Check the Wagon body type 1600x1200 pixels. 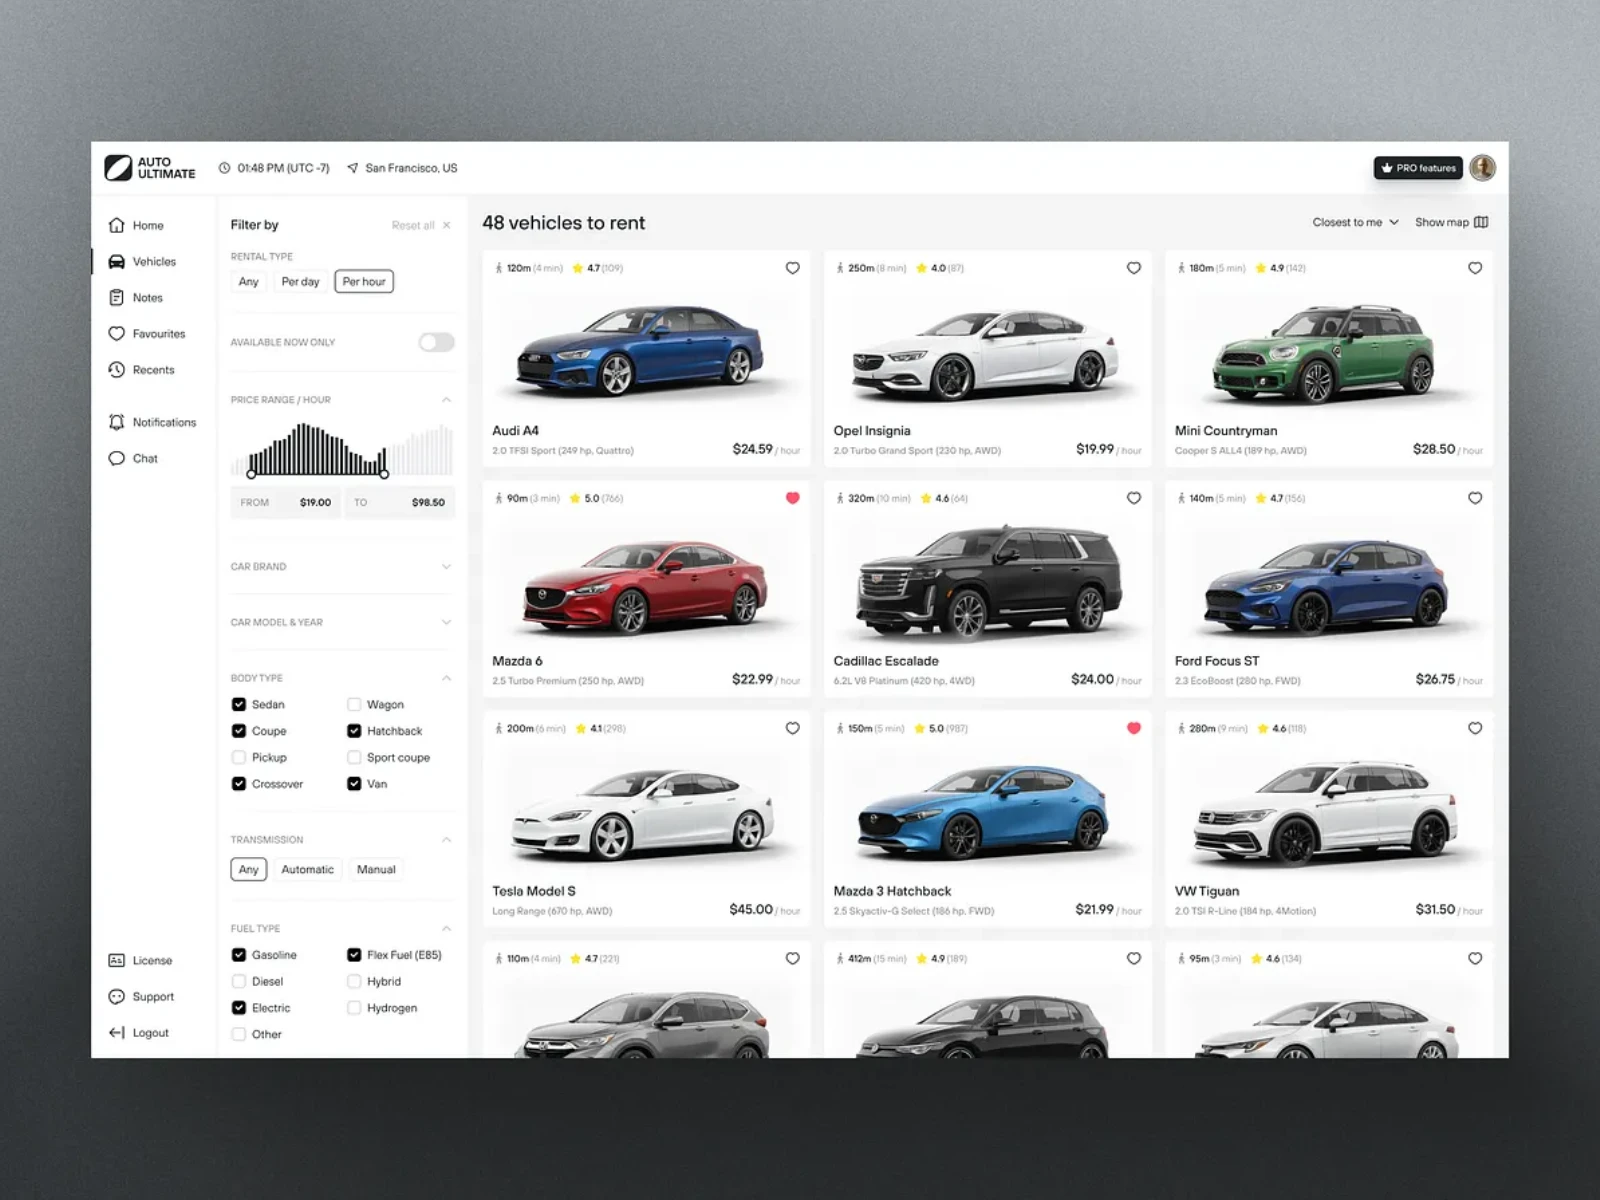tap(354, 704)
